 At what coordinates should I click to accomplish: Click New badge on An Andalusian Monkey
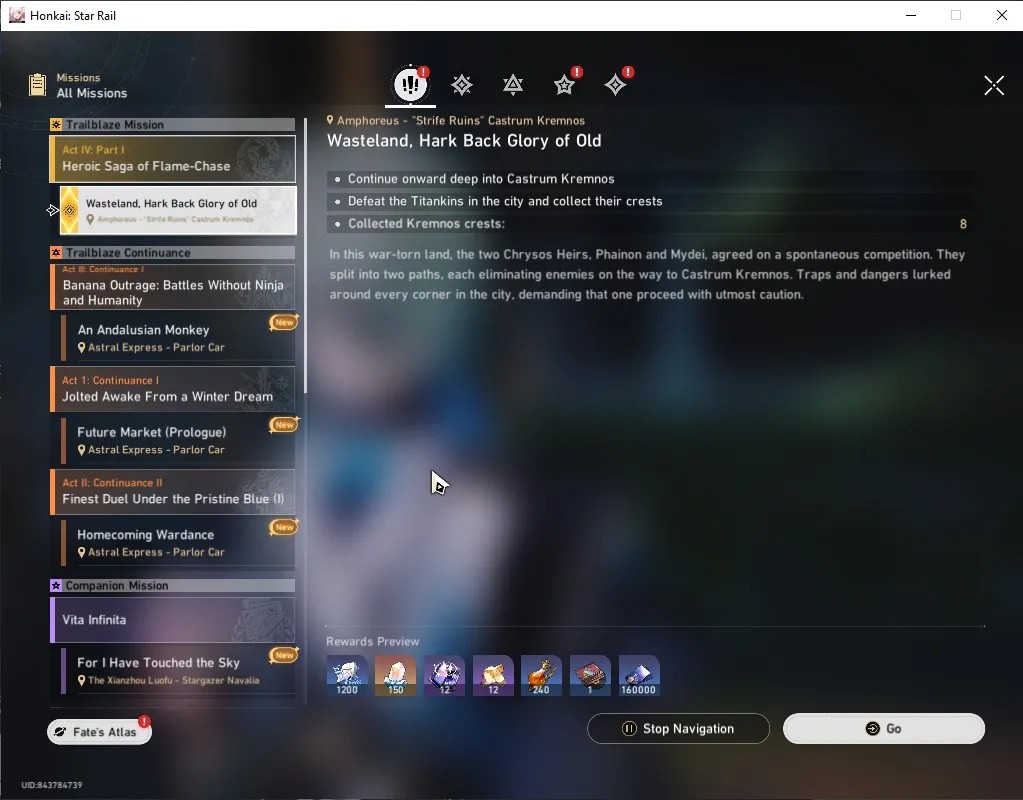tap(284, 322)
